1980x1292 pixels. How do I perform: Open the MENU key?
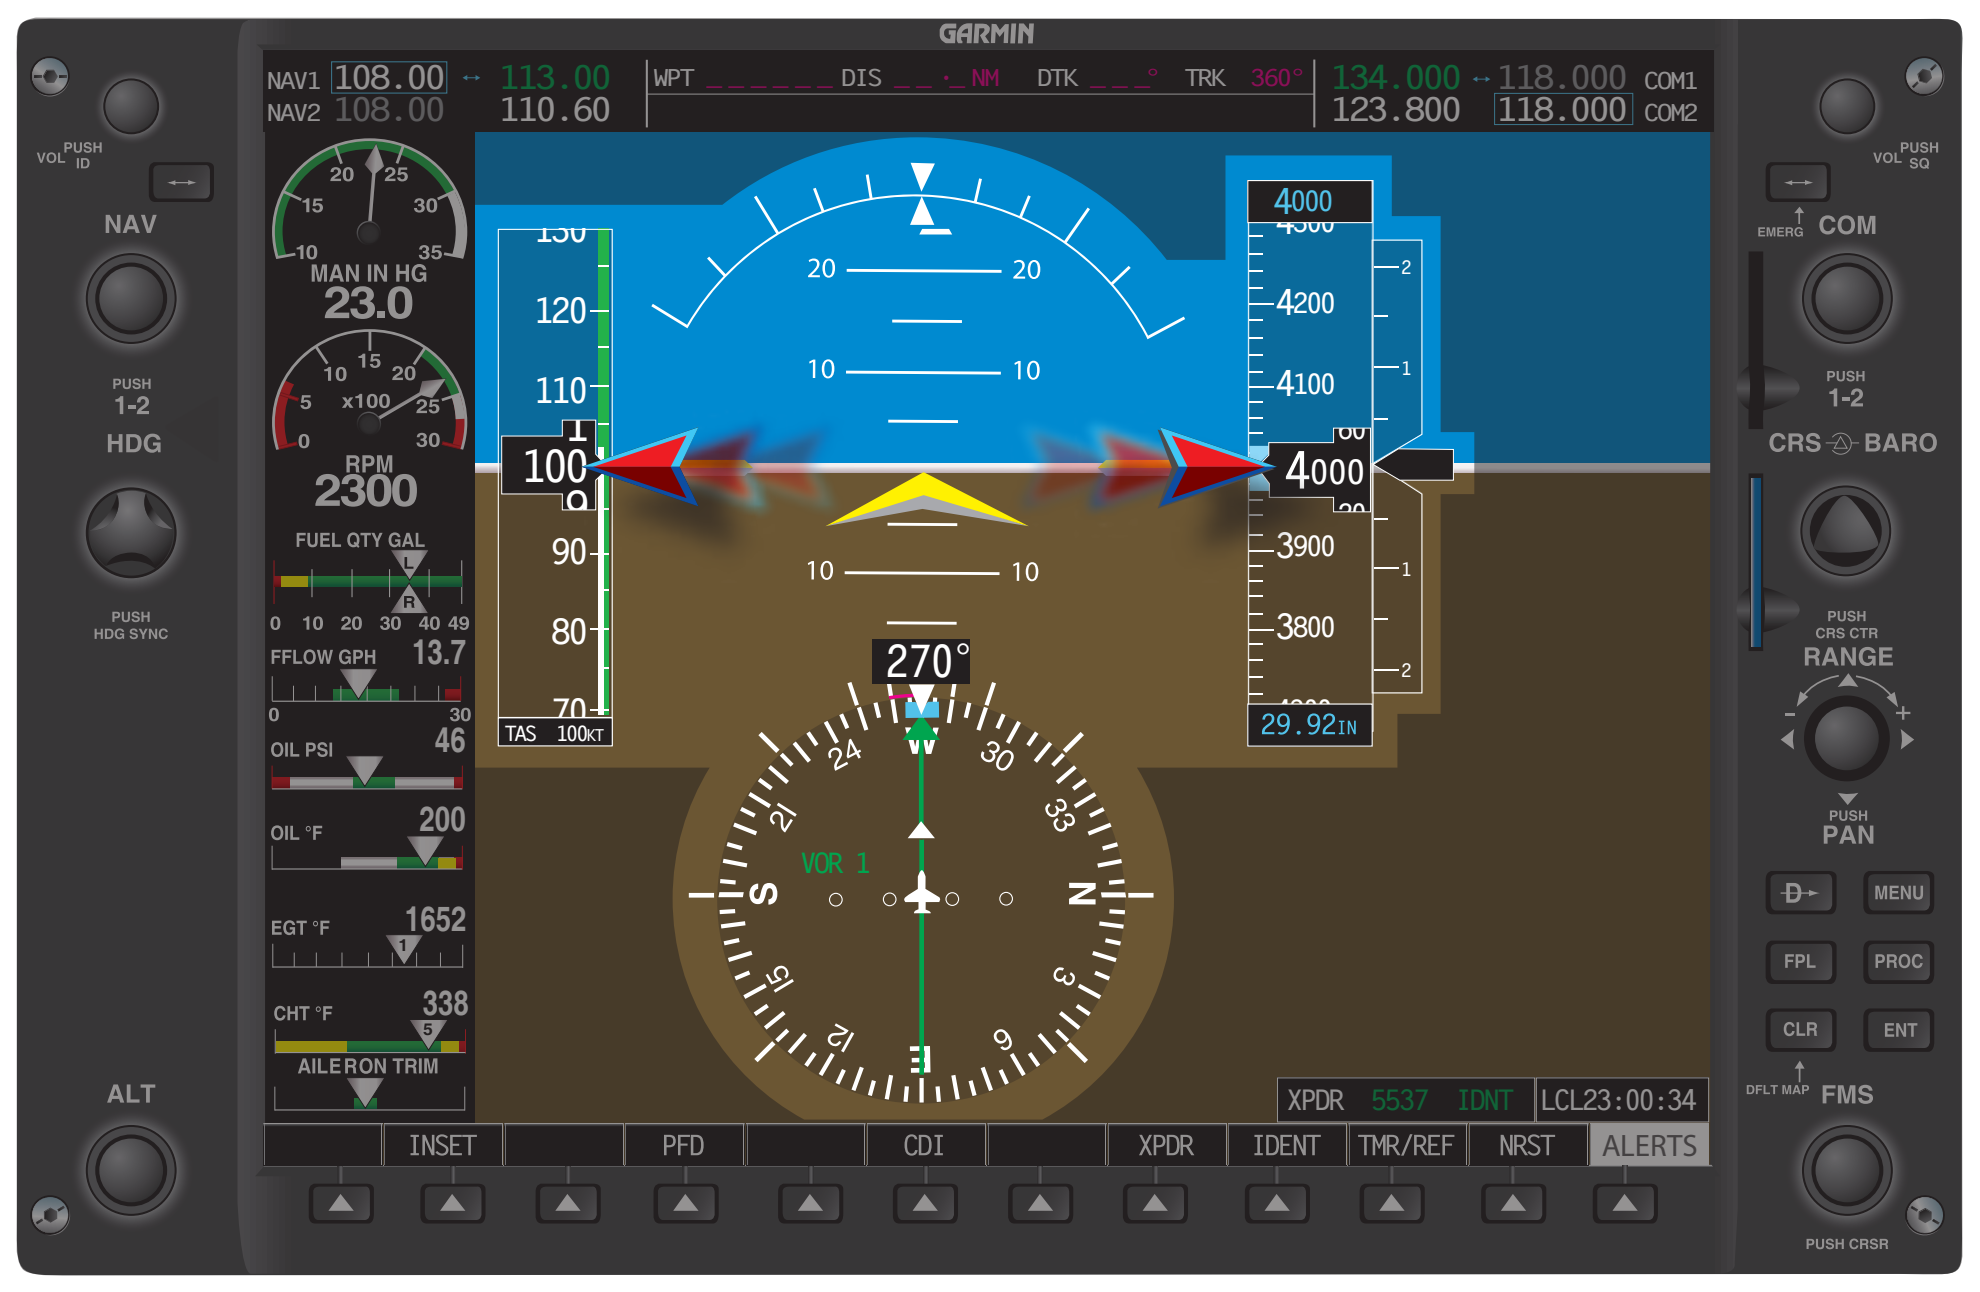click(1898, 892)
